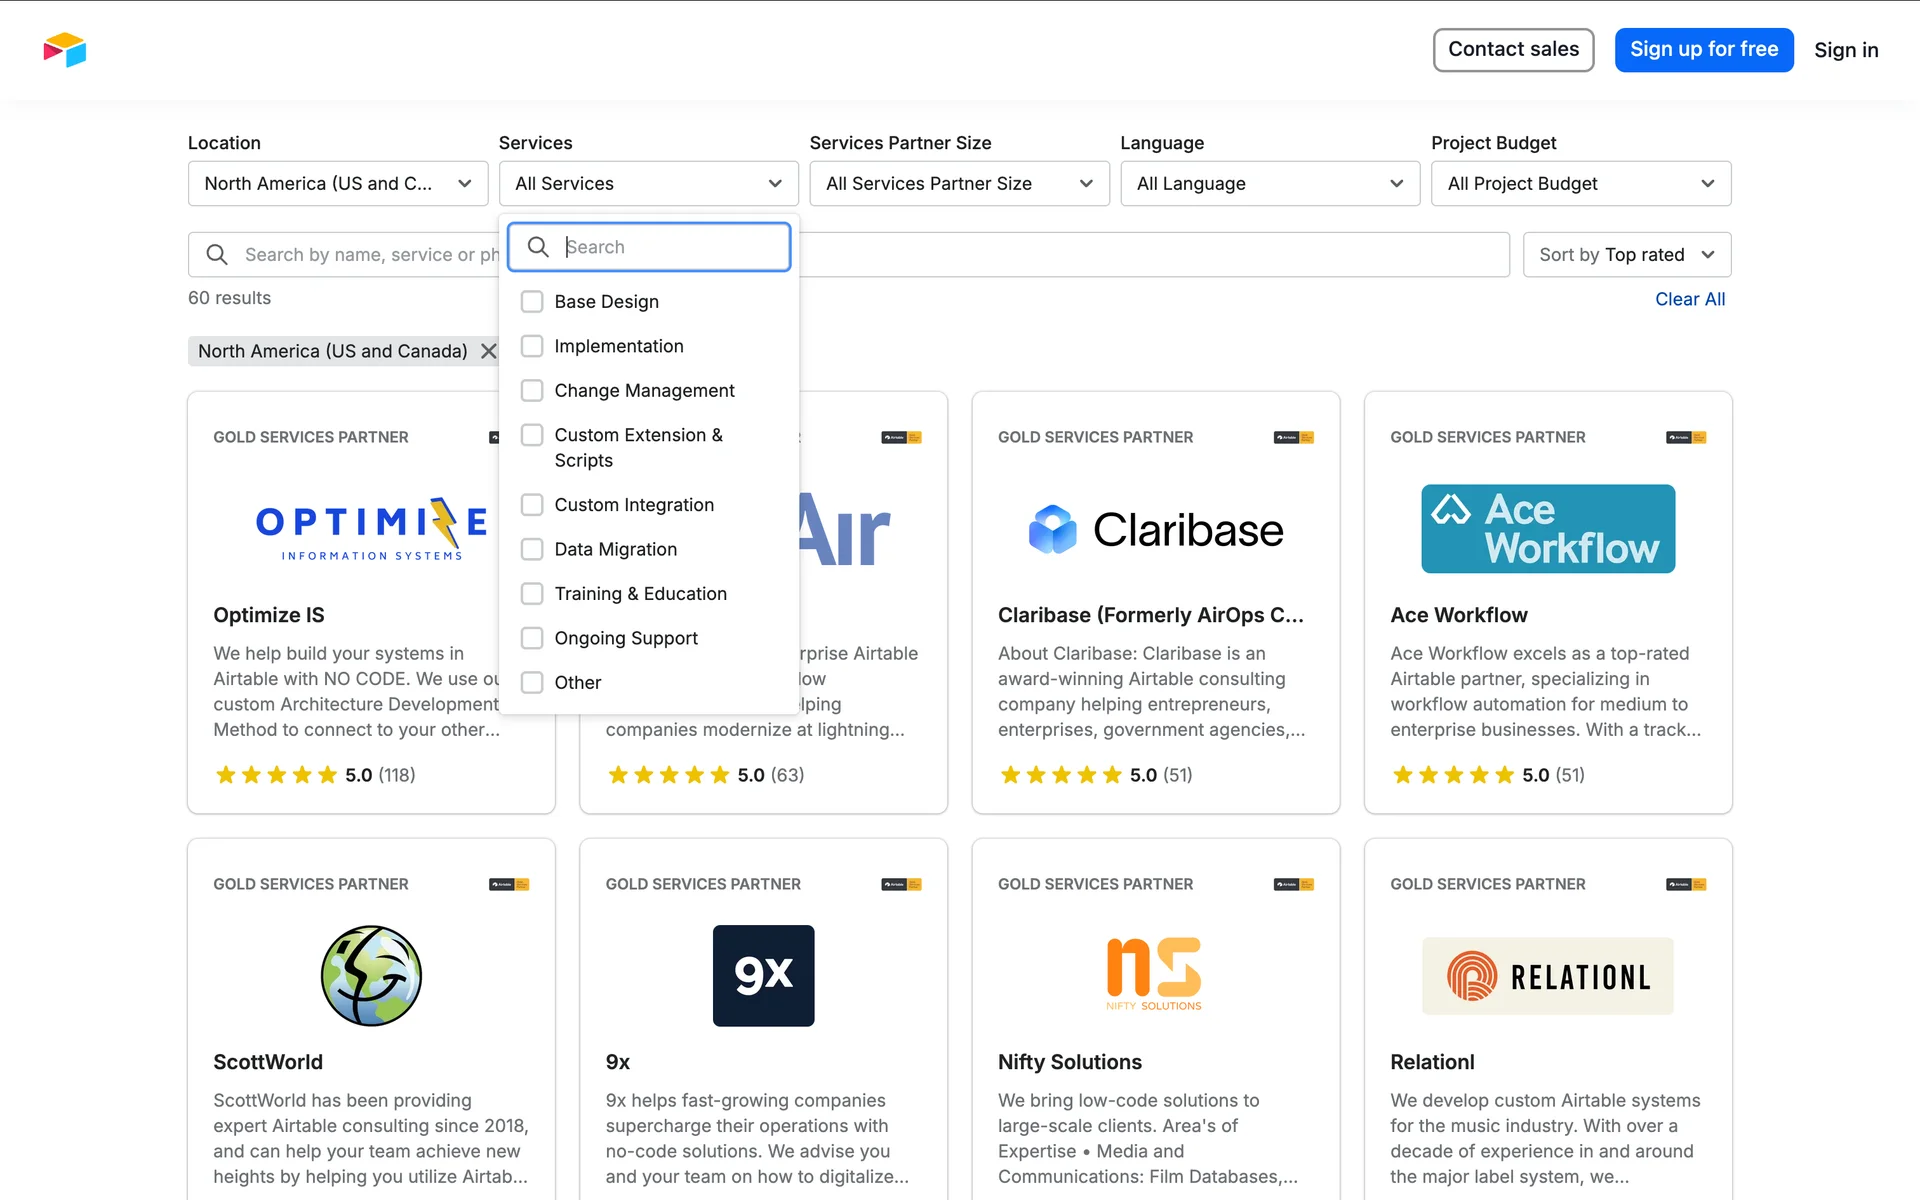The width and height of the screenshot is (1920, 1200).
Task: Open Sort by Top rated dropdown
Action: point(1626,255)
